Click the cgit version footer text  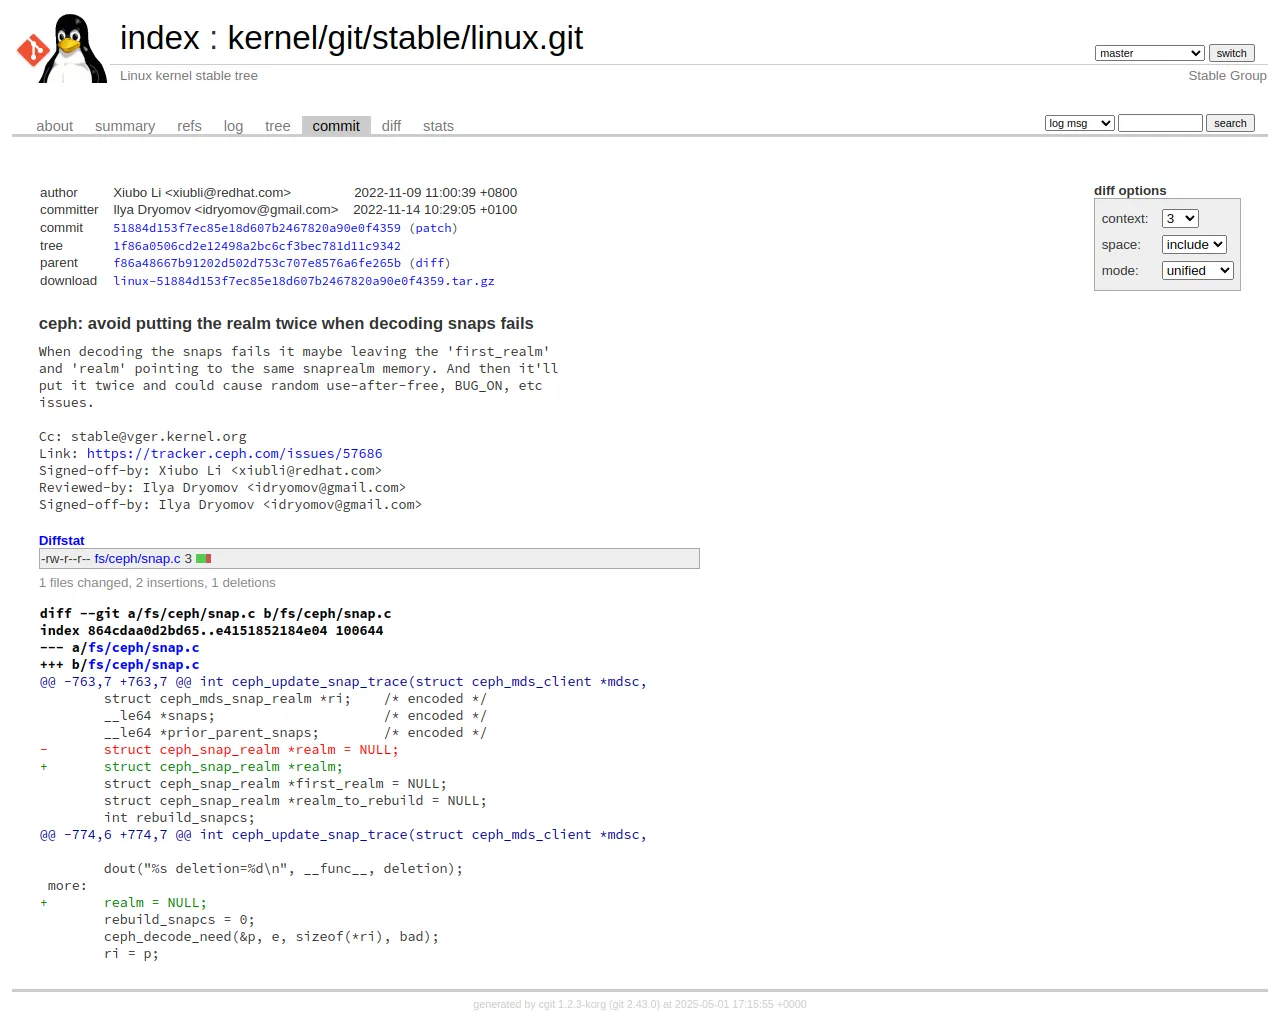[x=640, y=1004]
